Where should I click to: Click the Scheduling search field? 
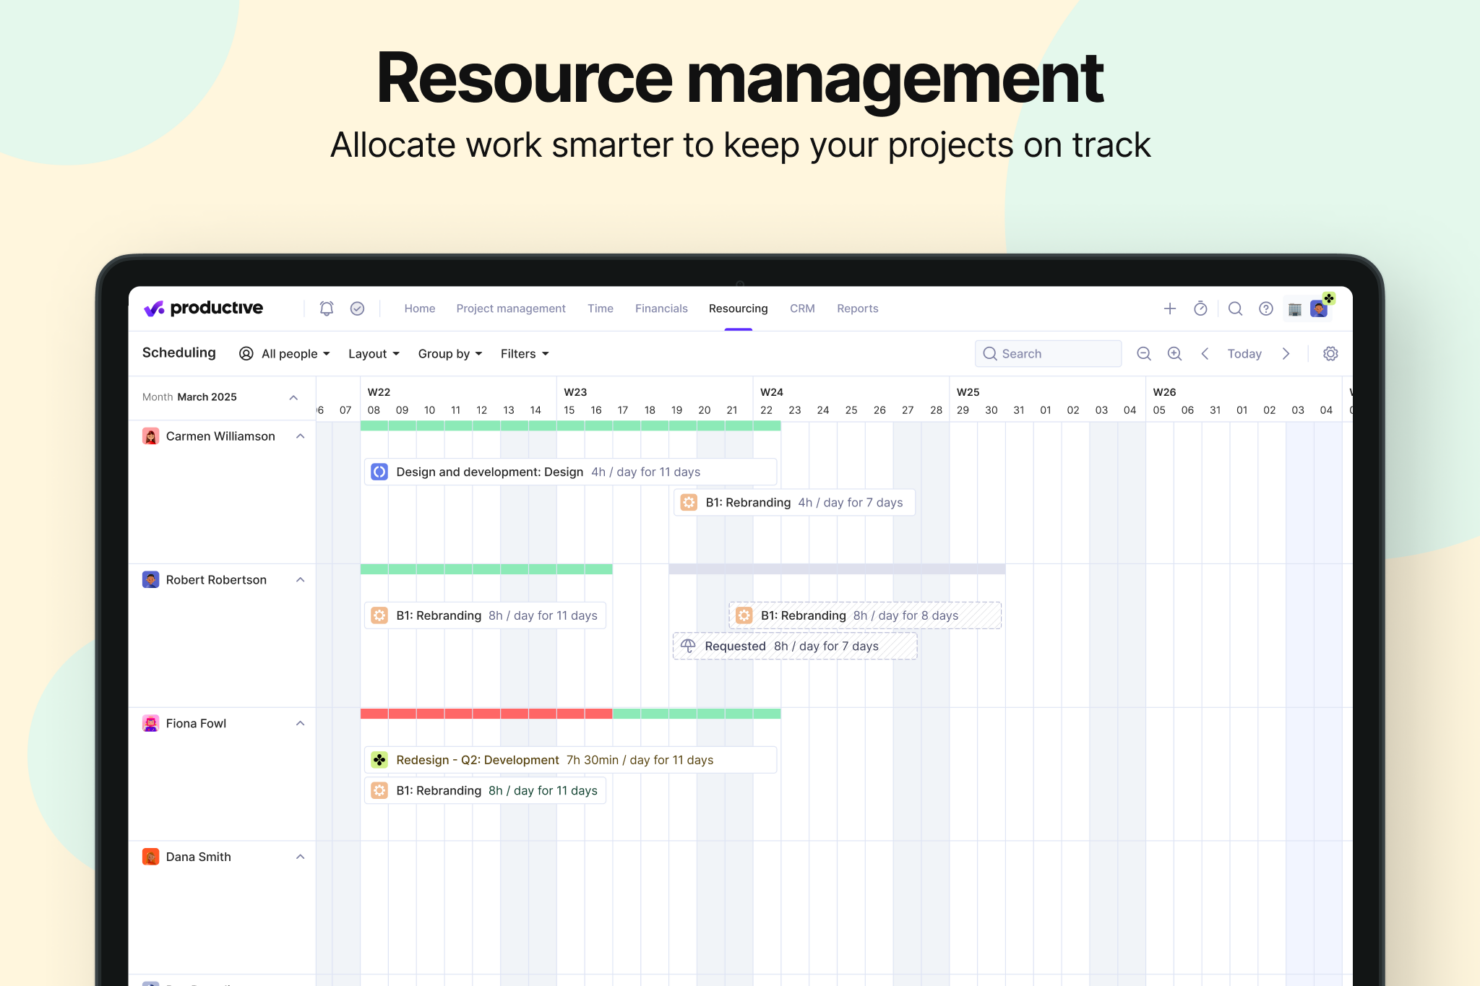click(x=1048, y=354)
